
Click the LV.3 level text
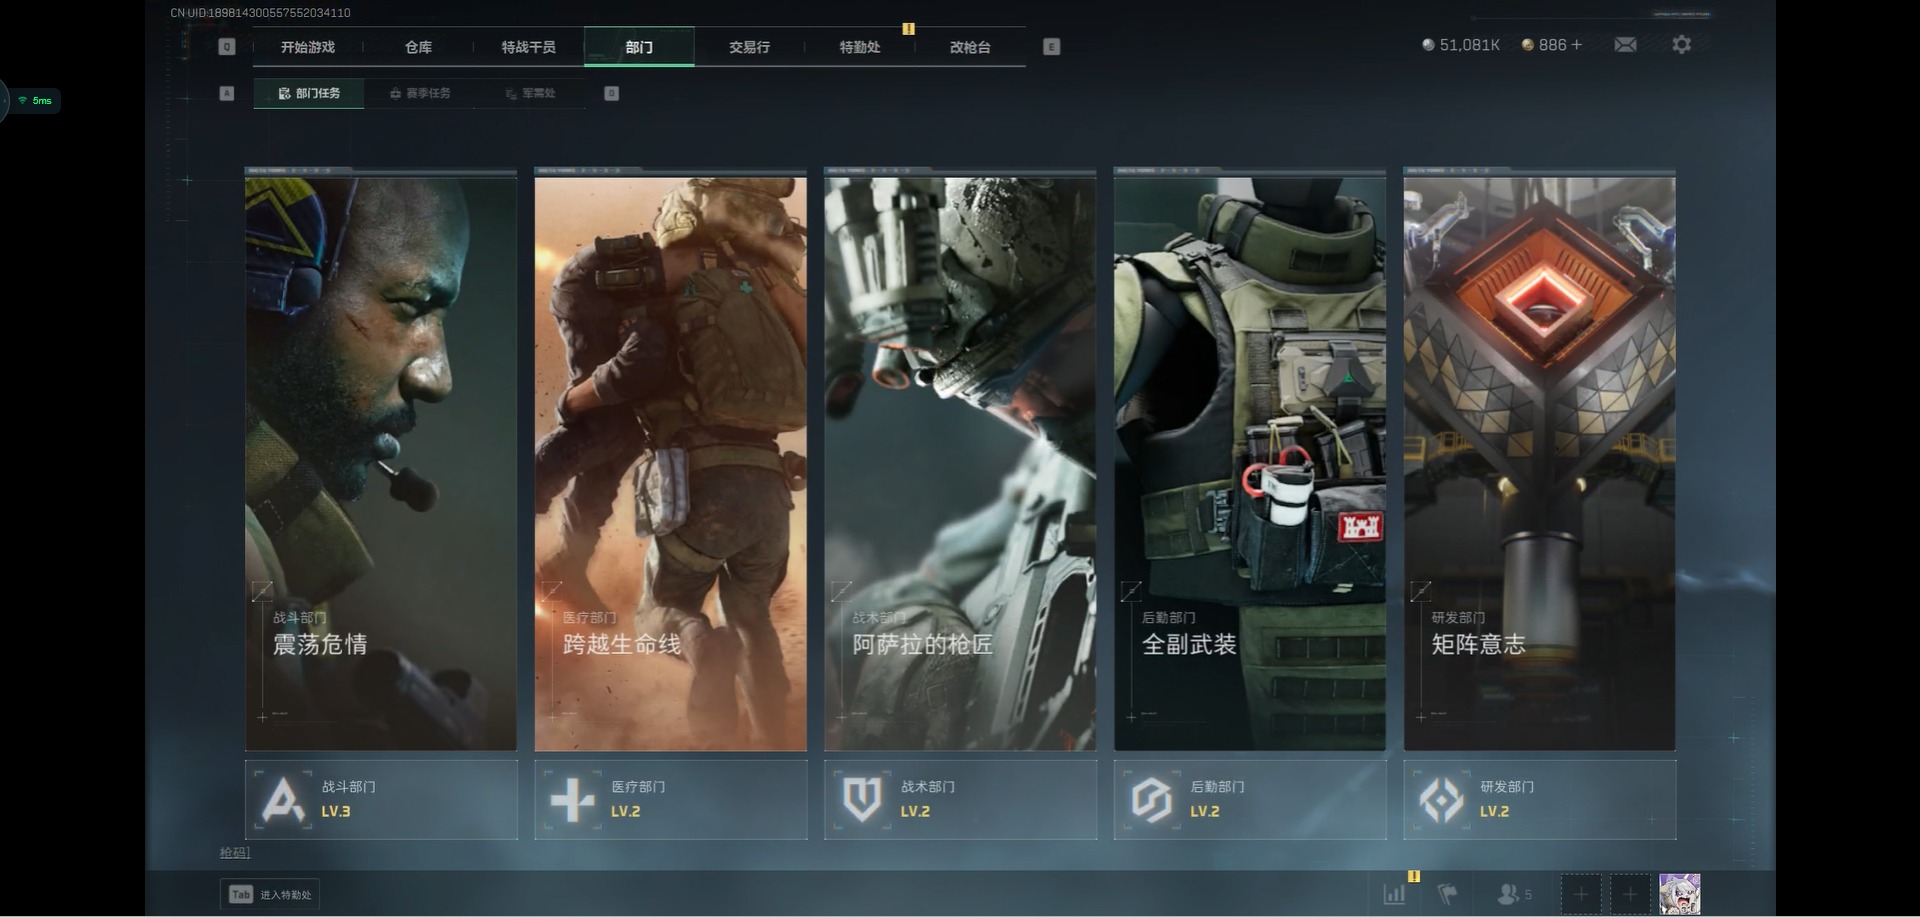tap(336, 811)
